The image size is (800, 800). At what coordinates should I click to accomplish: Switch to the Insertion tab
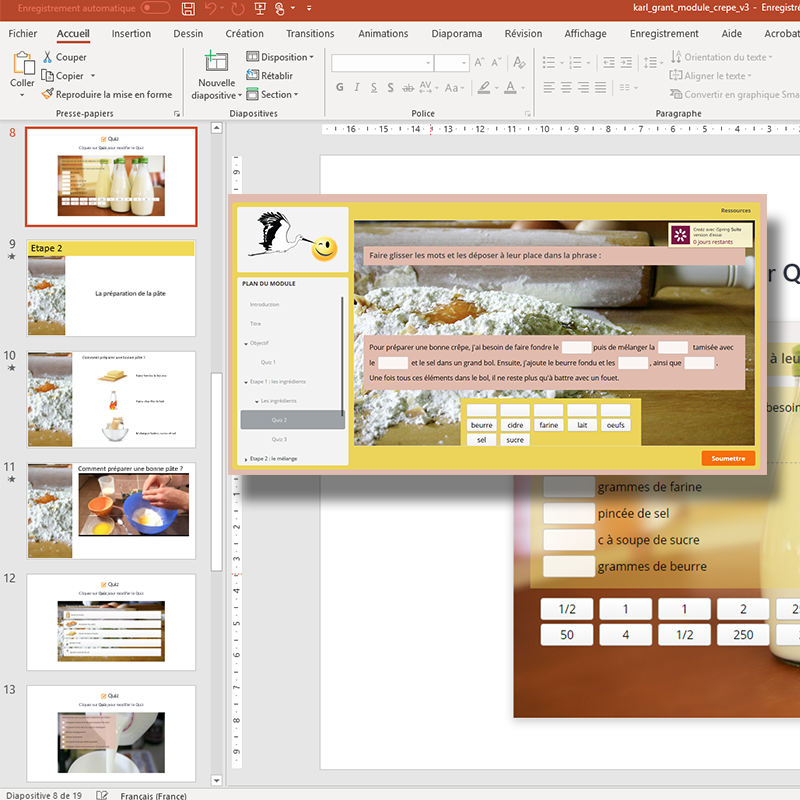pyautogui.click(x=131, y=34)
